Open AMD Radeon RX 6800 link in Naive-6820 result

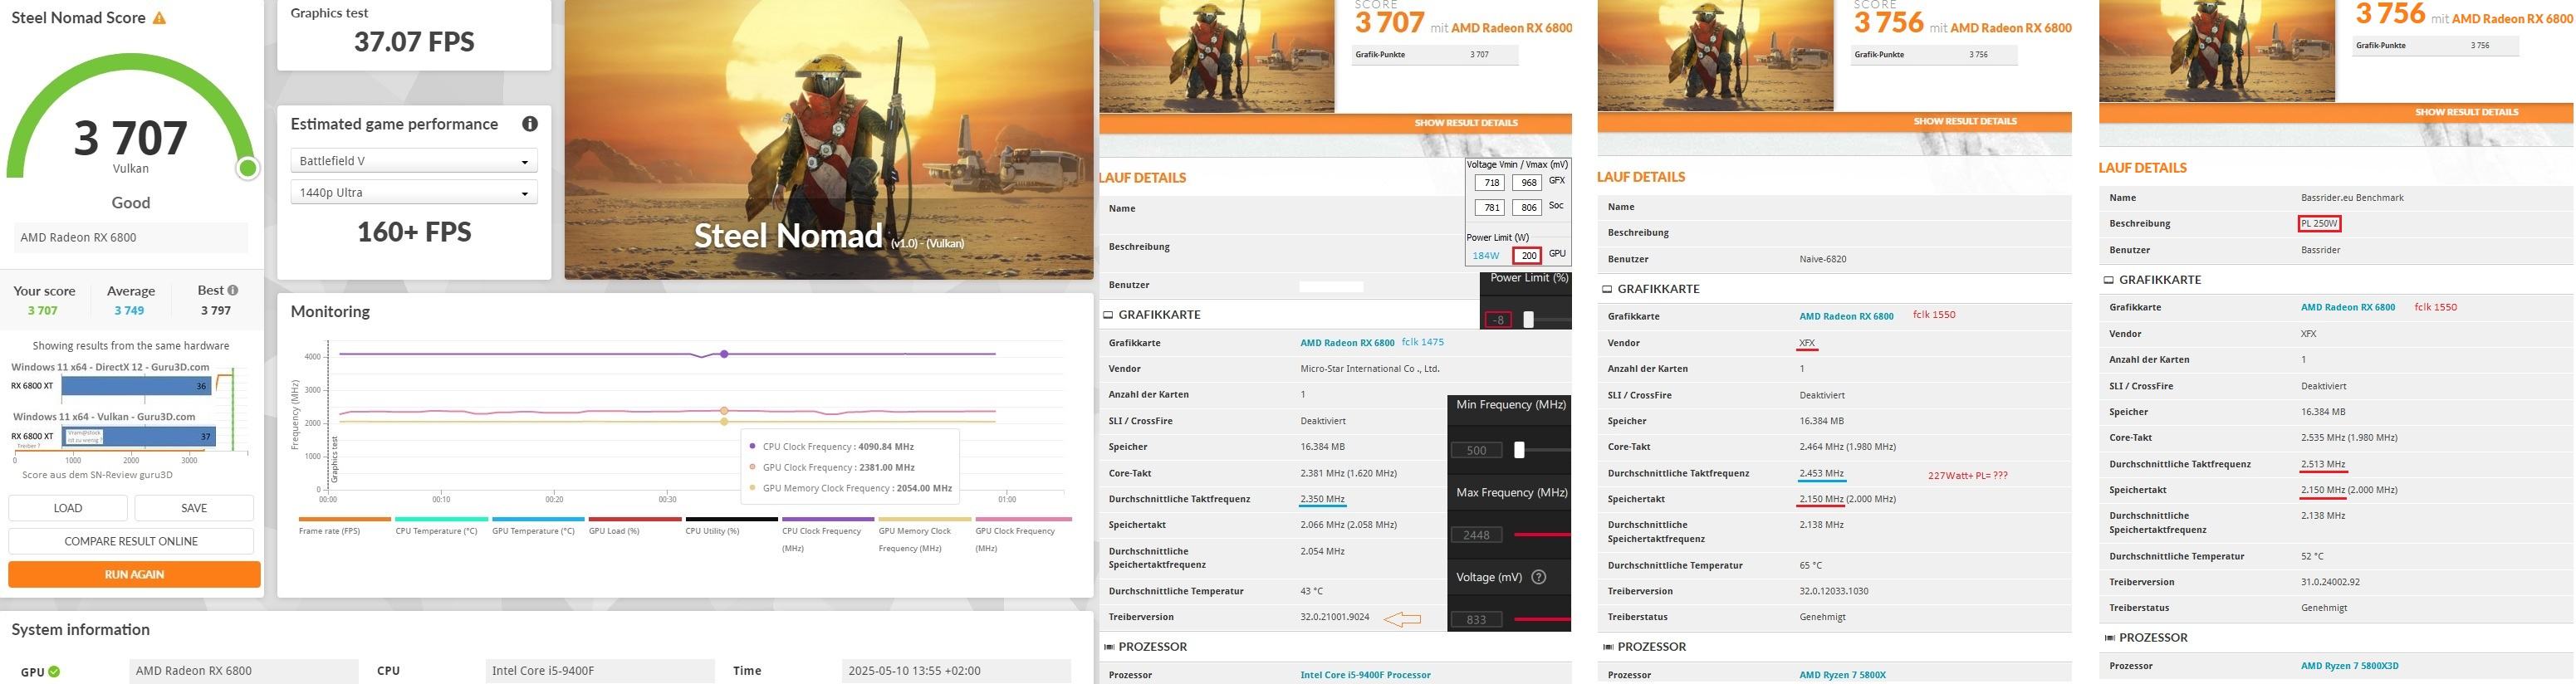coord(1846,316)
